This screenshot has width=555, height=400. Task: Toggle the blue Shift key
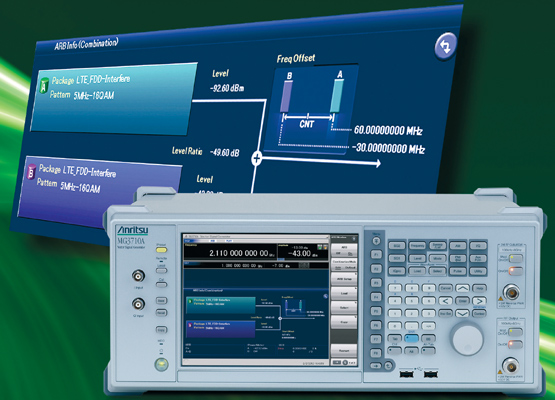tap(412, 338)
